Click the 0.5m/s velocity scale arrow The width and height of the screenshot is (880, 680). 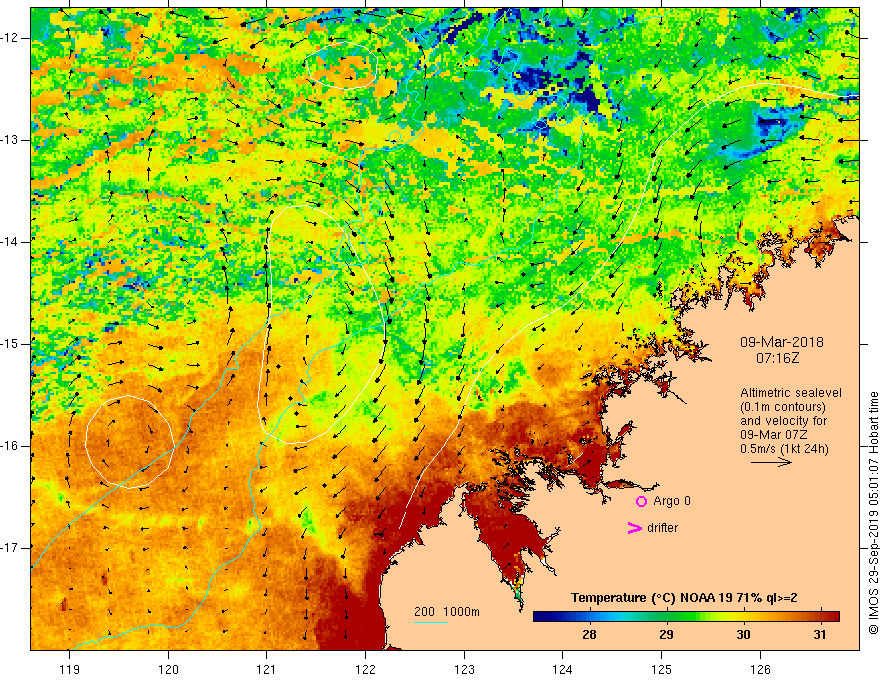click(771, 462)
